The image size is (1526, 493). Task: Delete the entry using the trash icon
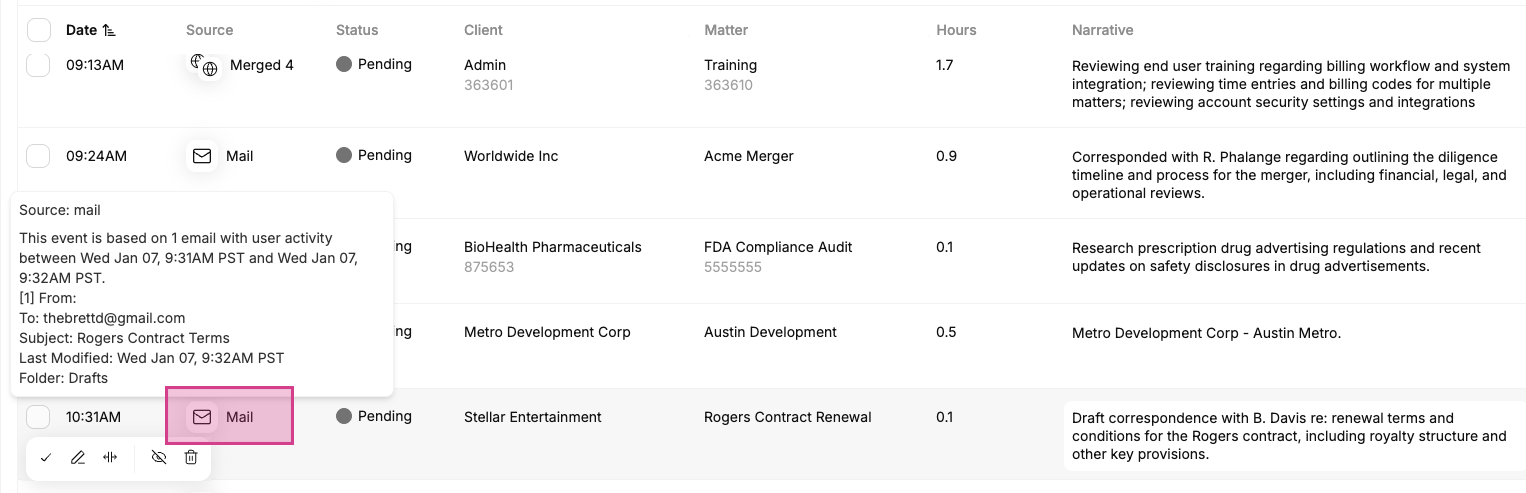(x=191, y=458)
